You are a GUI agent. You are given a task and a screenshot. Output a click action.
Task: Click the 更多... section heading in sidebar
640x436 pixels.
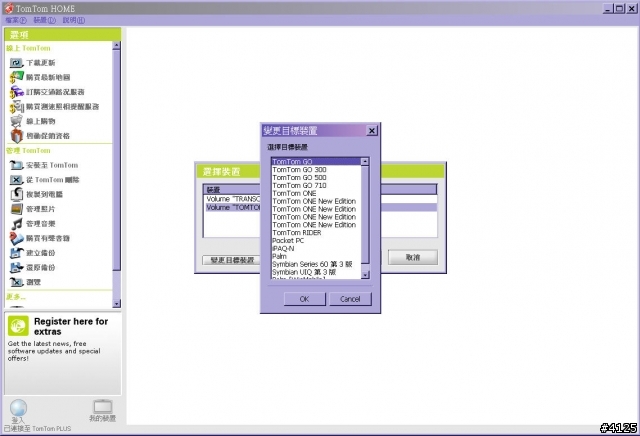16,297
